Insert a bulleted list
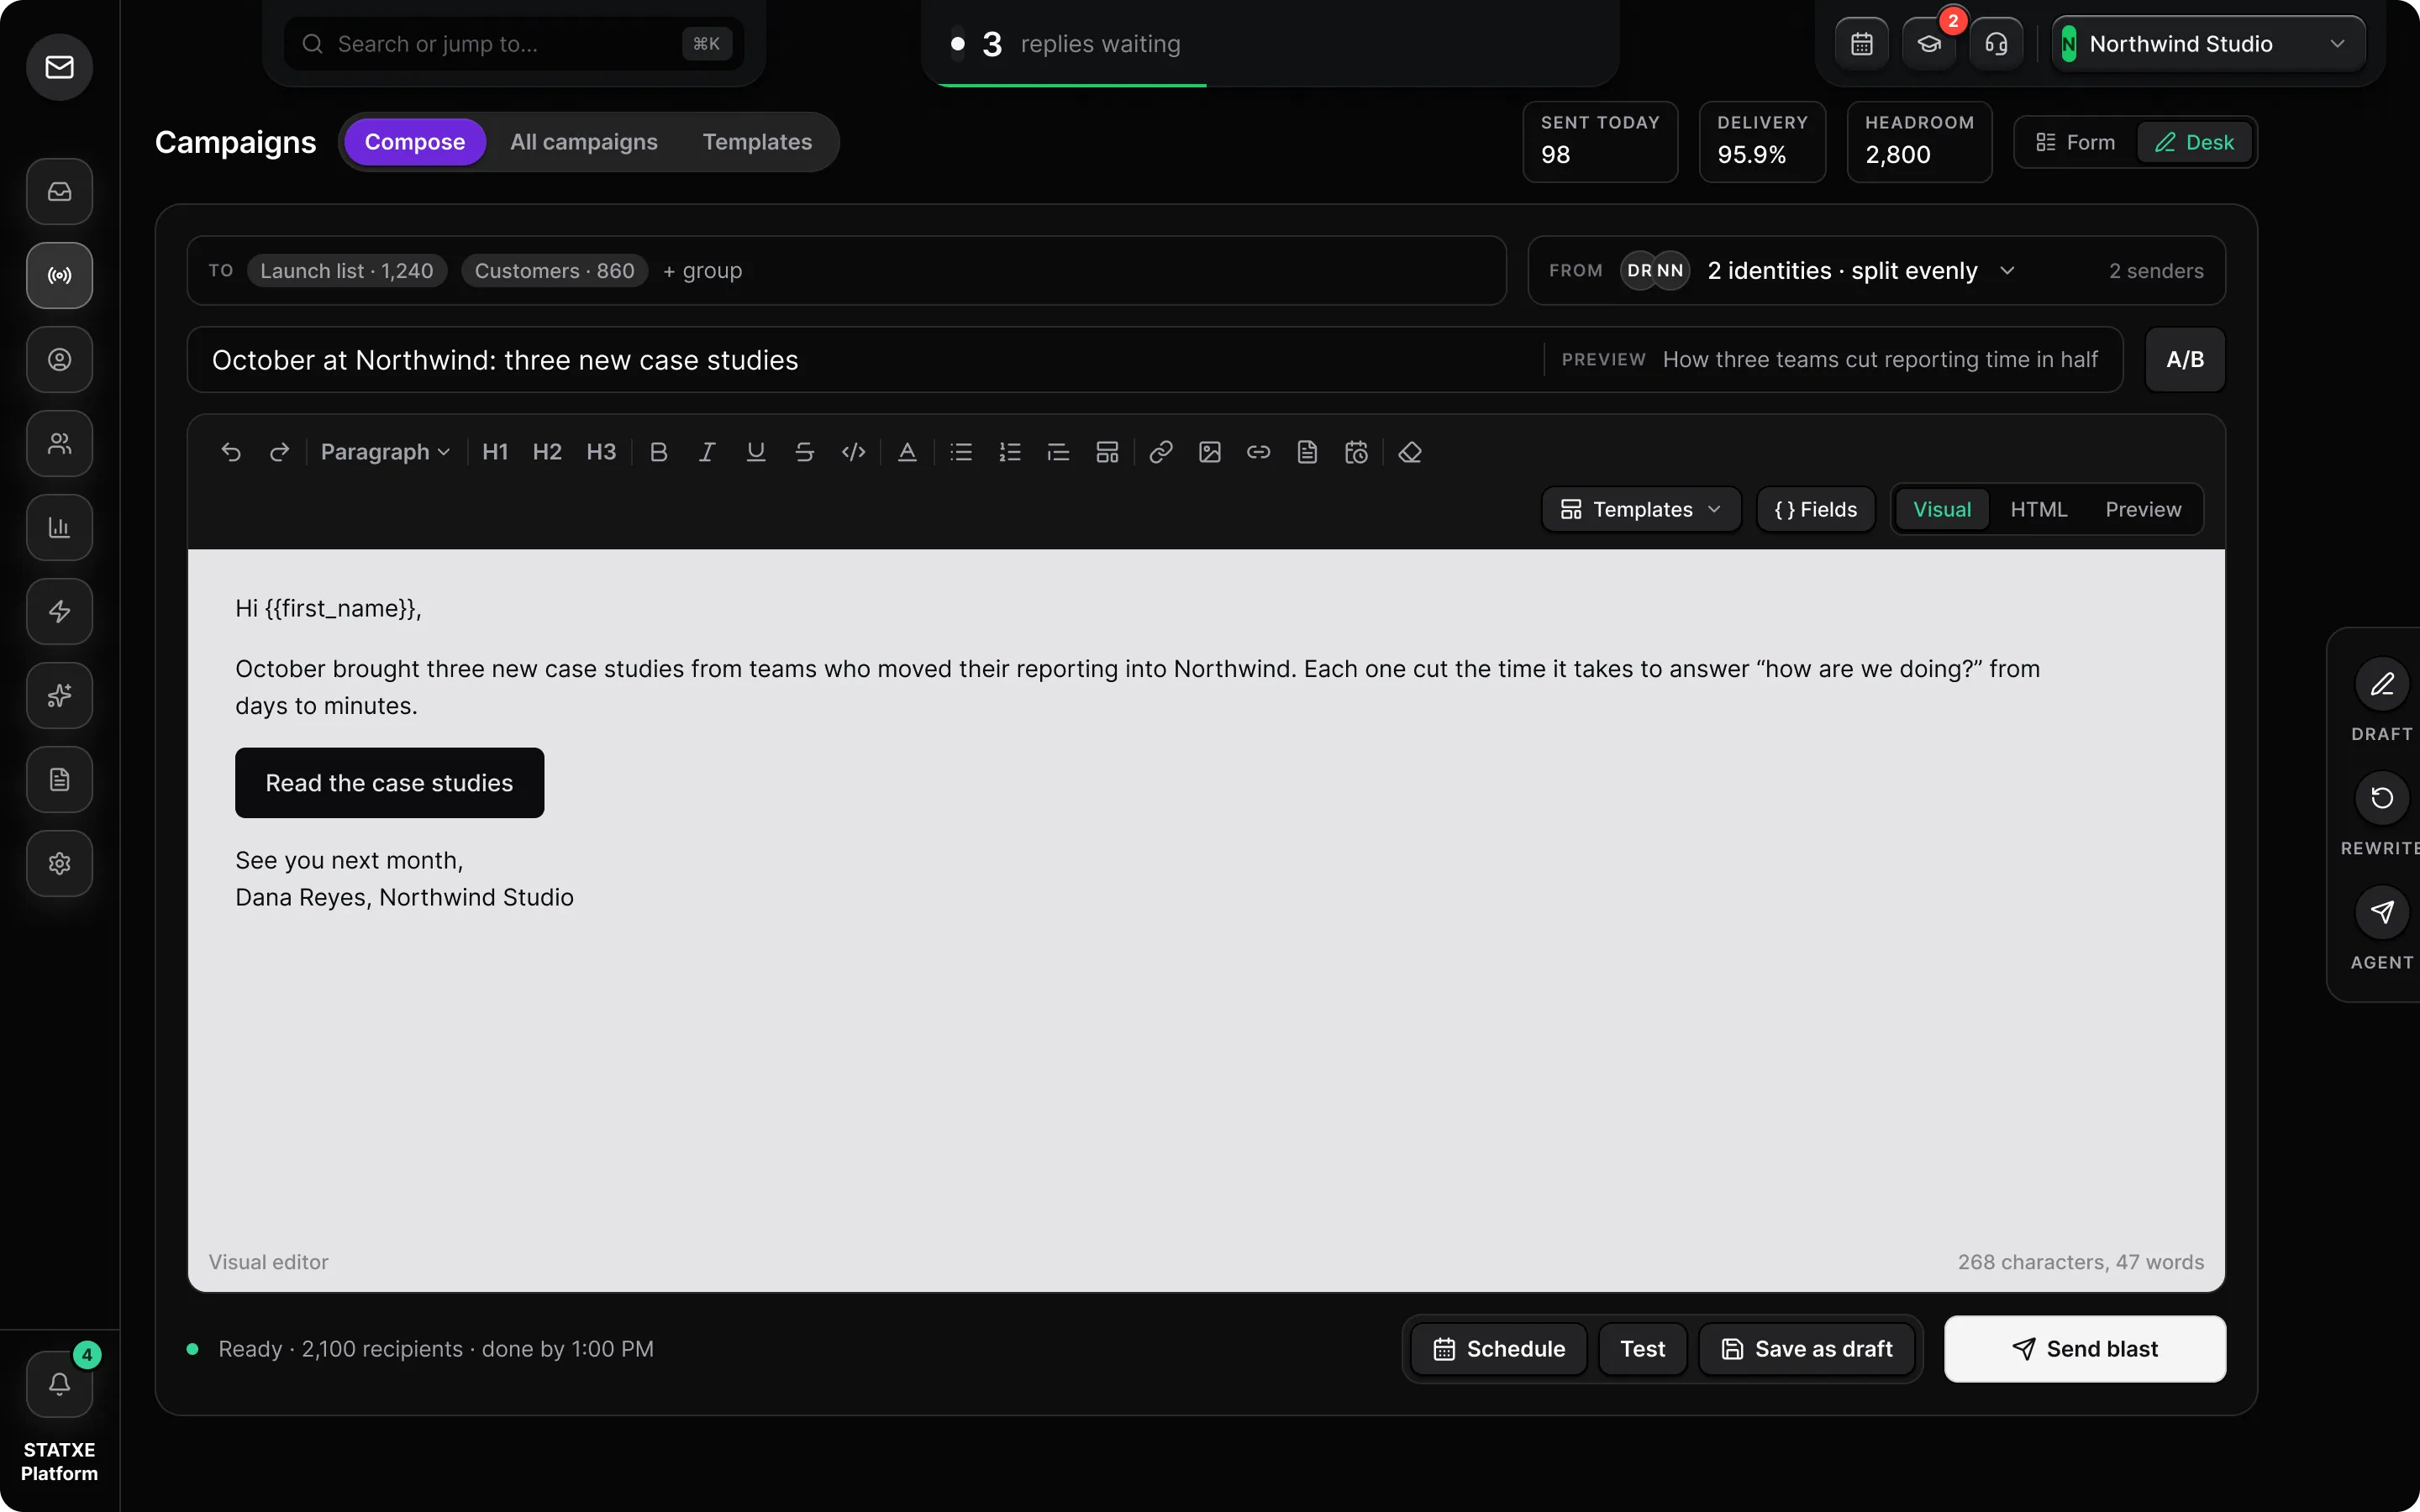This screenshot has height=1512, width=2420. 961,452
